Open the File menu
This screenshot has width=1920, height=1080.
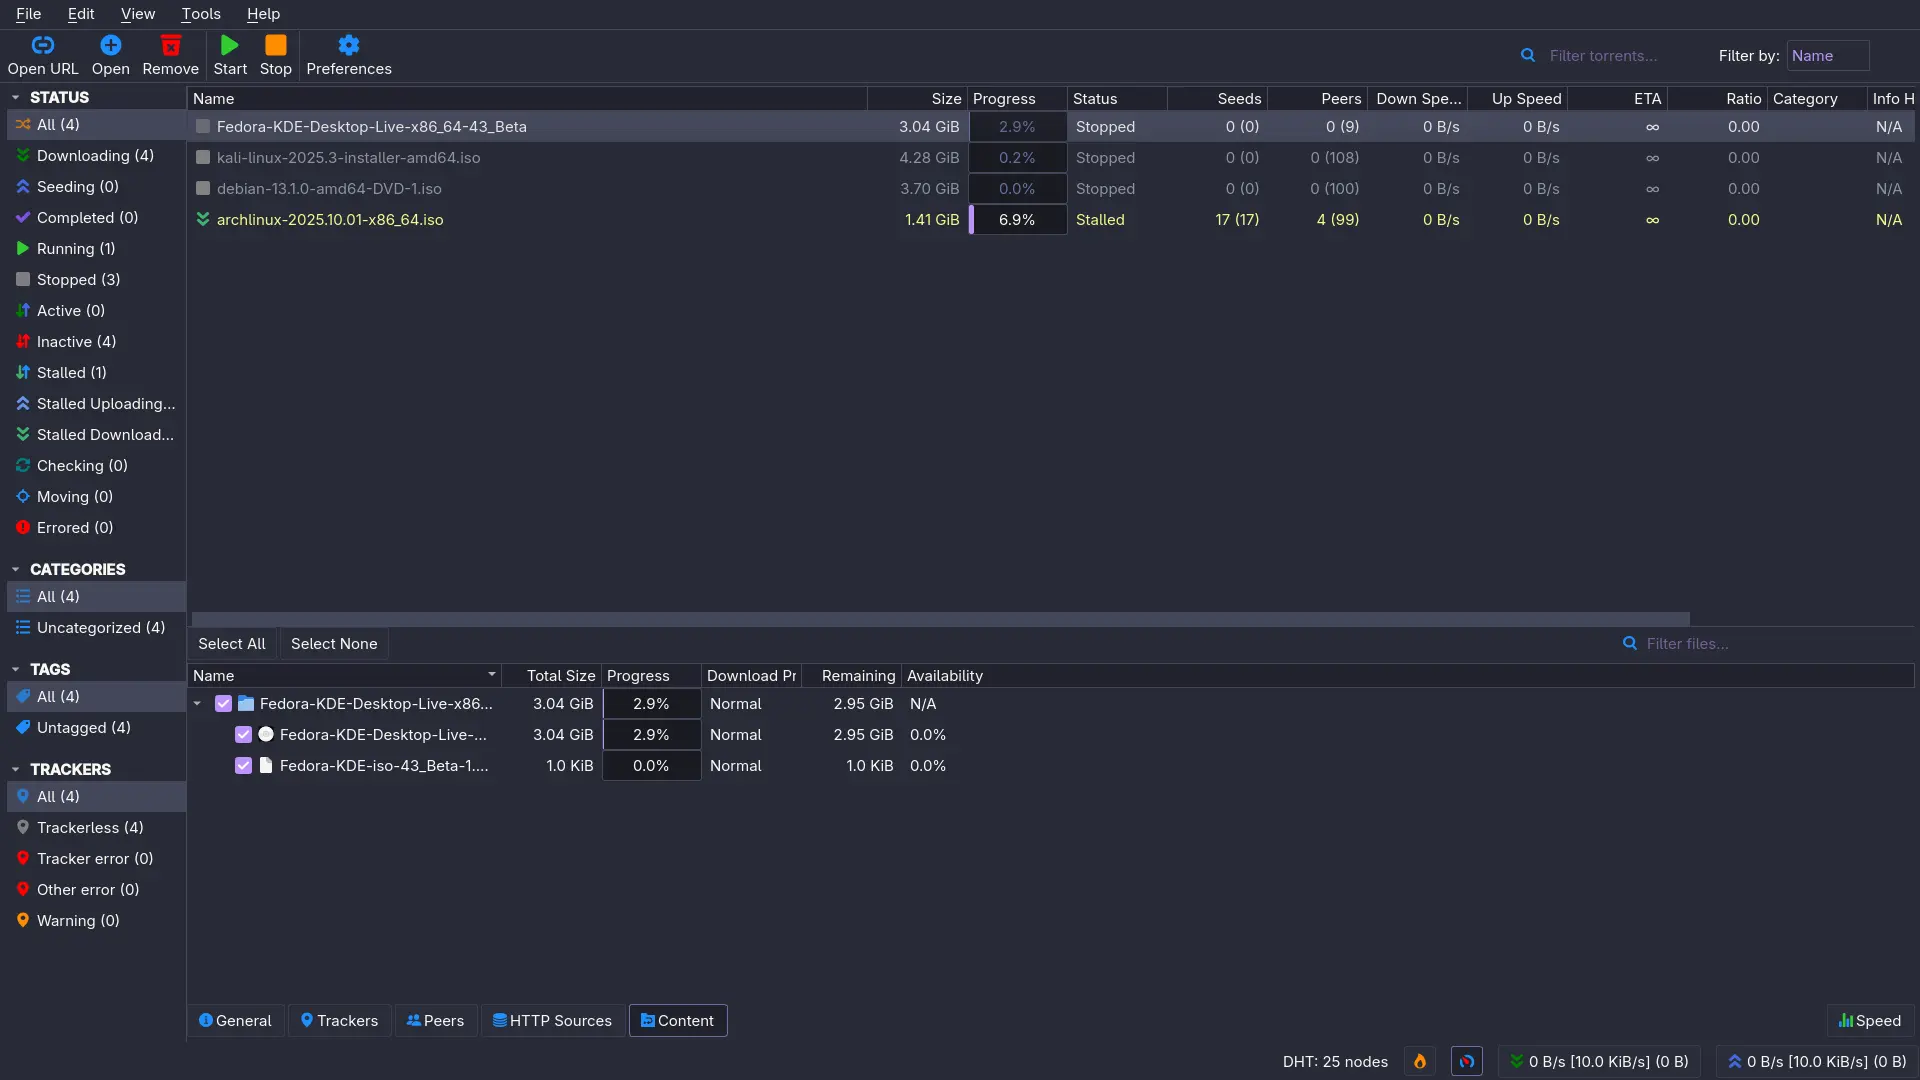coord(29,14)
